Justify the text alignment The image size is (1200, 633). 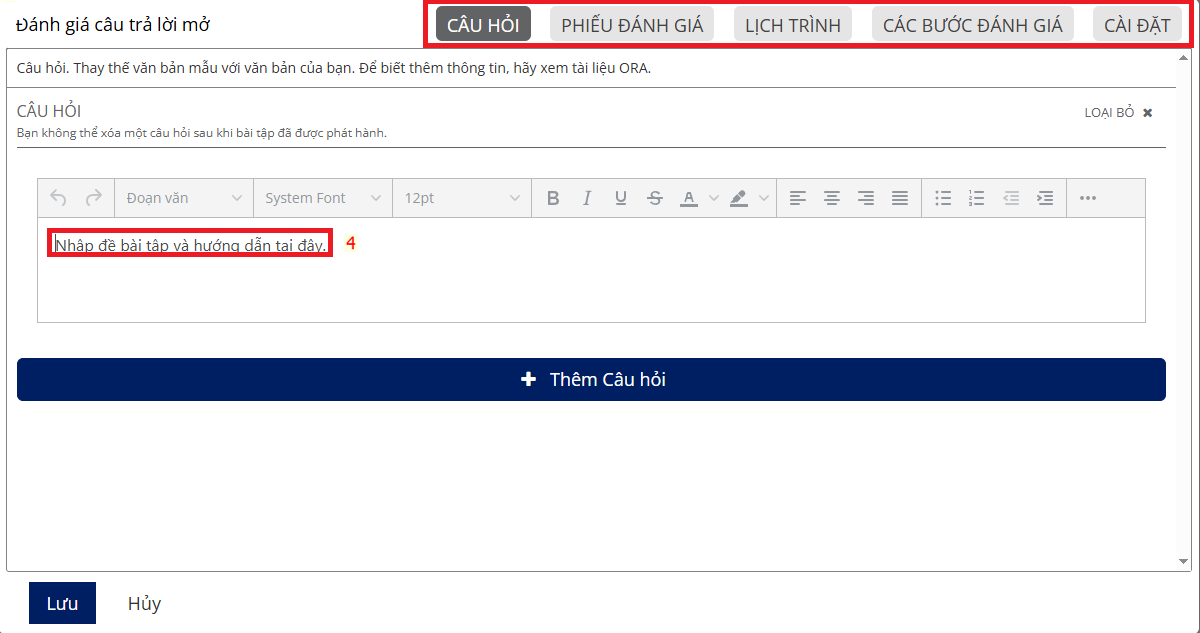(x=900, y=198)
